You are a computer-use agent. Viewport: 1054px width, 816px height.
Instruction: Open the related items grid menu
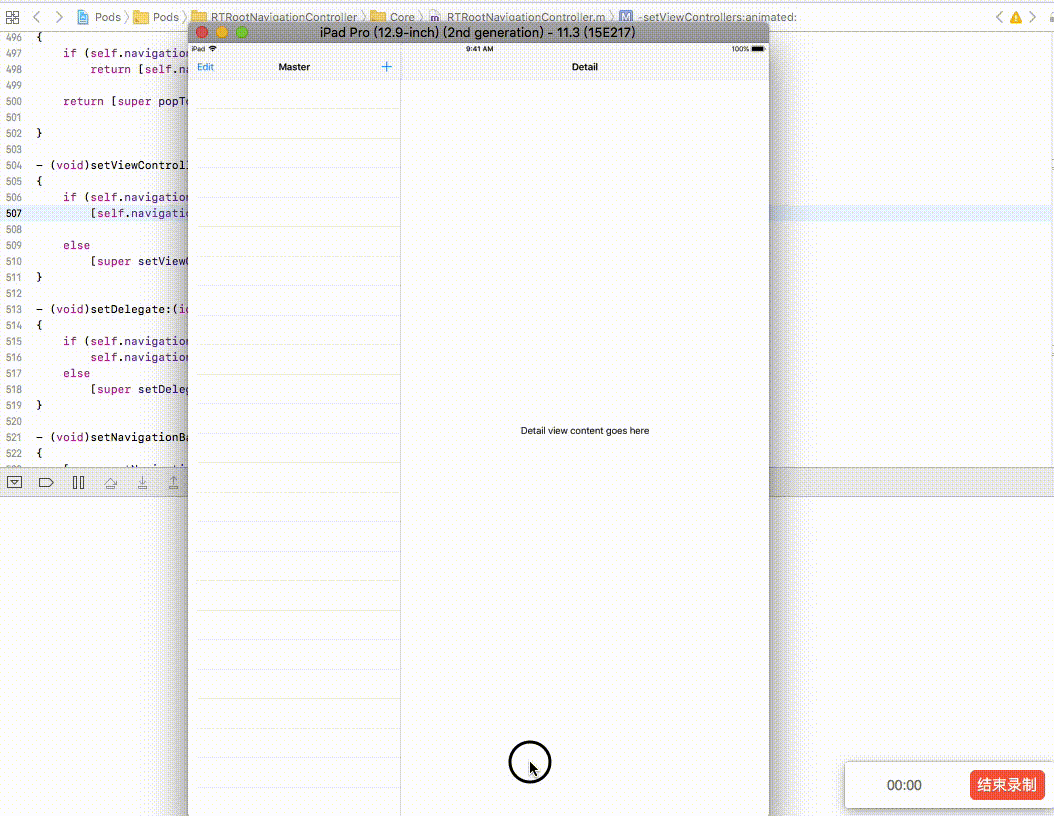click(x=12, y=17)
